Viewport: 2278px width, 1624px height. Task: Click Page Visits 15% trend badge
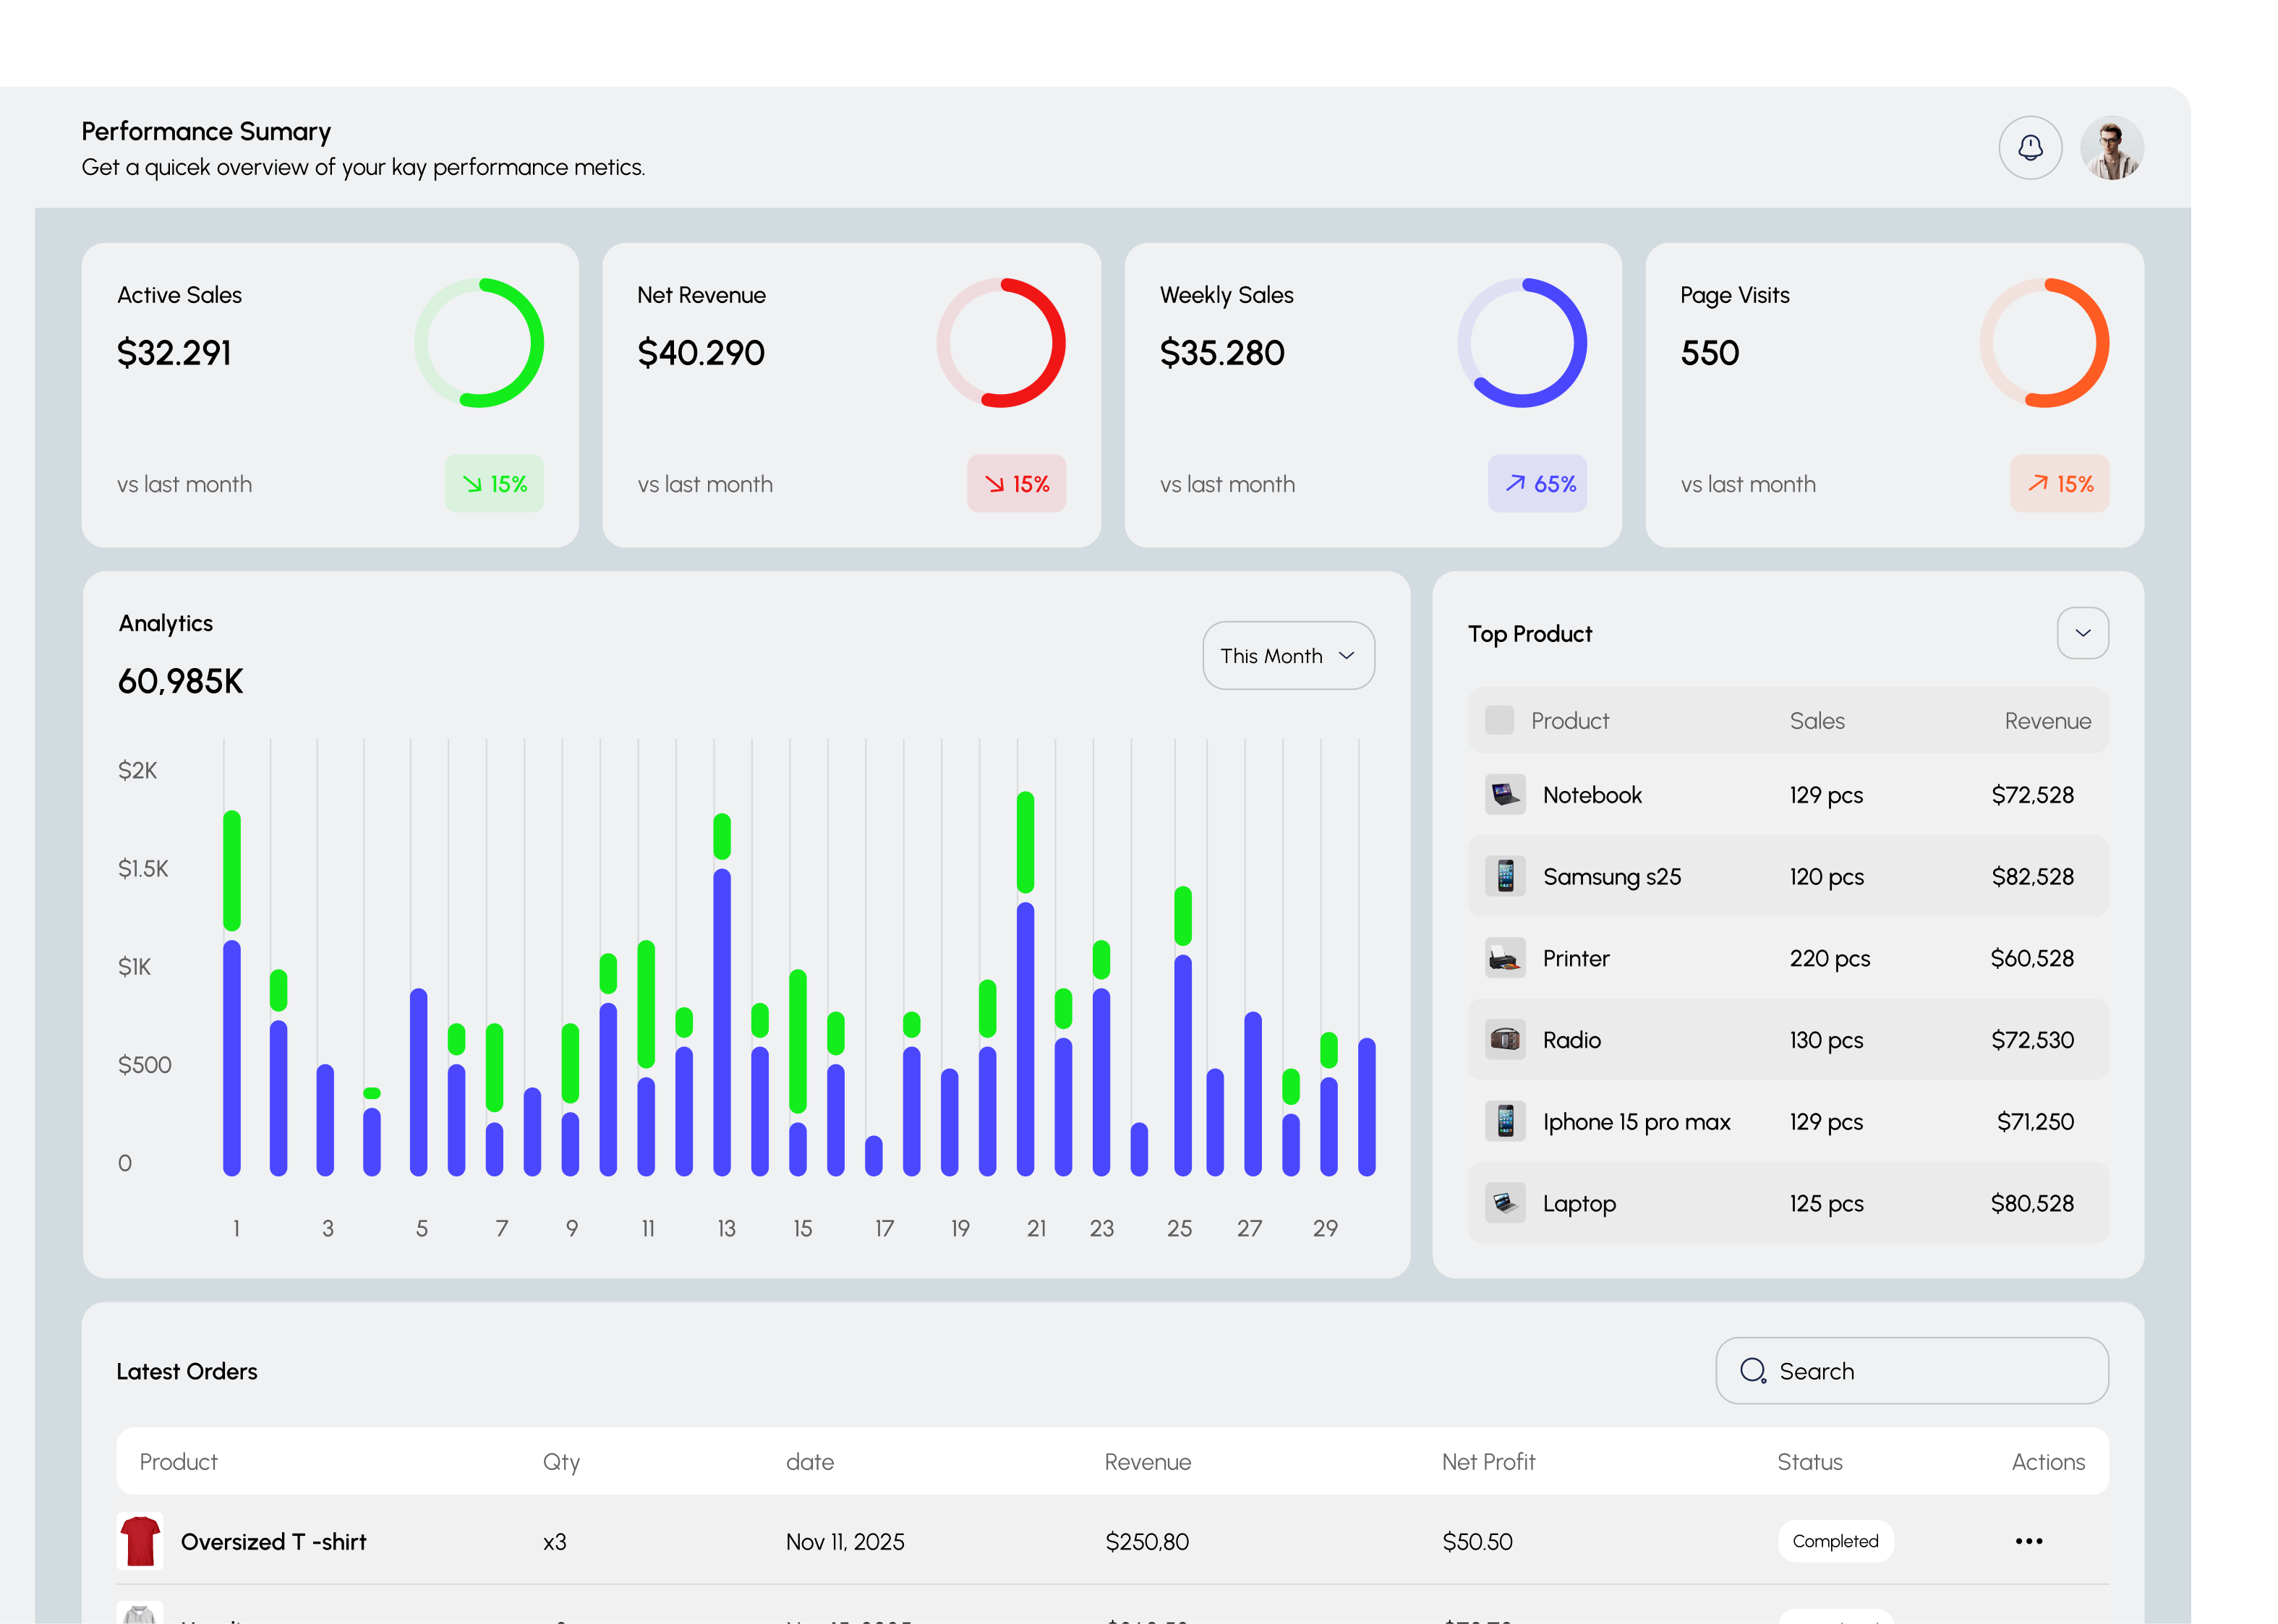click(2059, 484)
